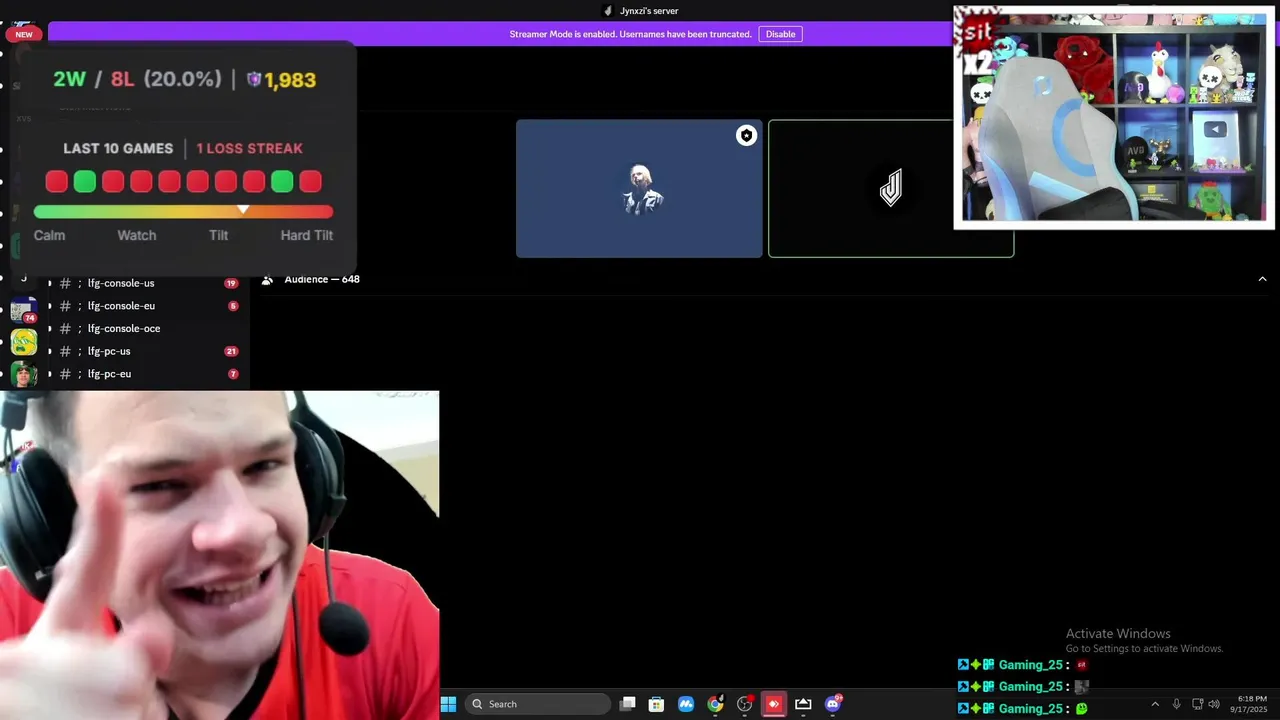Image resolution: width=1280 pixels, height=720 pixels.
Task: Click the Calm label on tilt meter
Action: (49, 235)
